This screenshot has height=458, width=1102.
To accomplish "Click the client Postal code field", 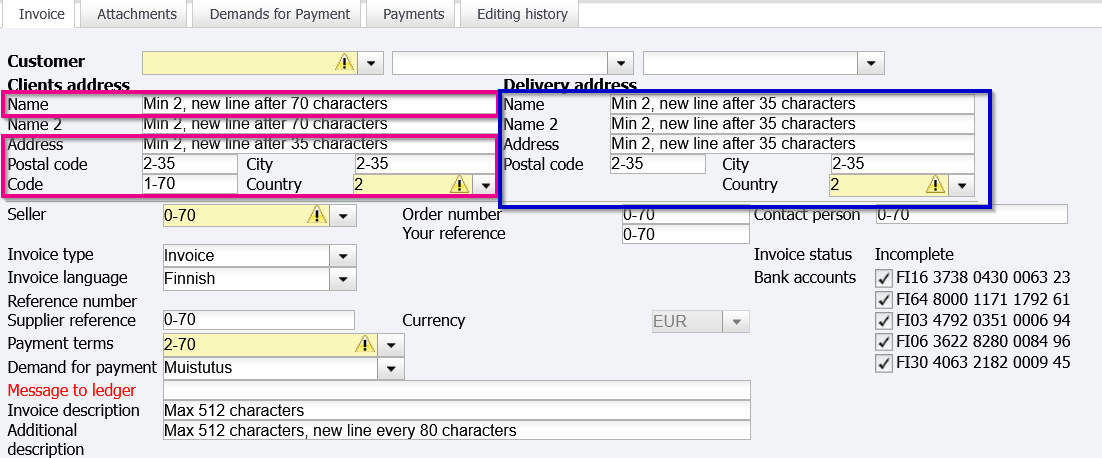I will tap(190, 164).
